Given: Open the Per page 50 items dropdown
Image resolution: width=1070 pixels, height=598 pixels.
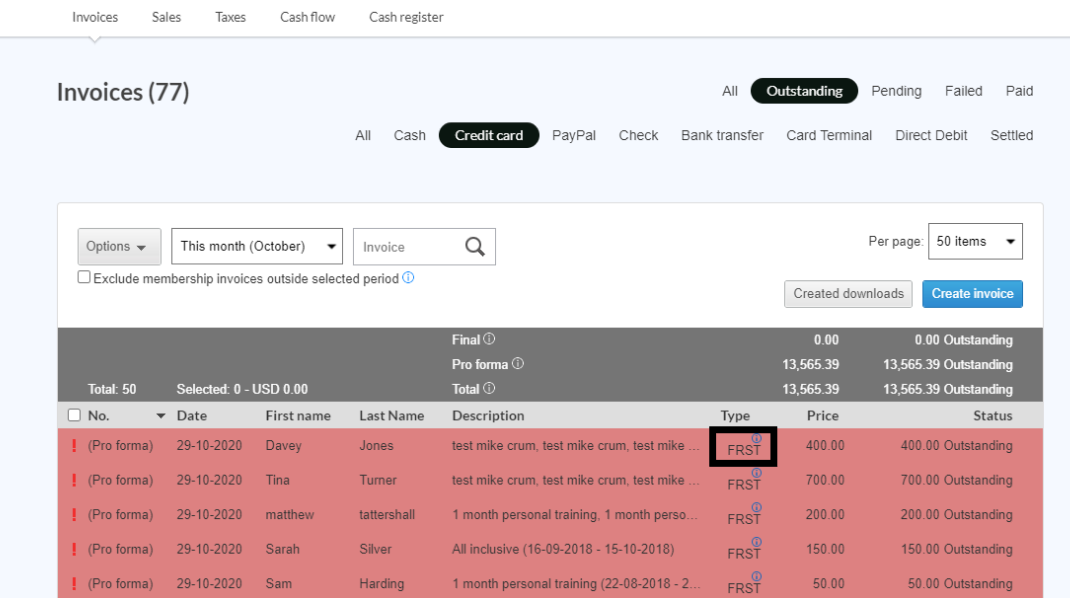Looking at the screenshot, I should point(975,241).
